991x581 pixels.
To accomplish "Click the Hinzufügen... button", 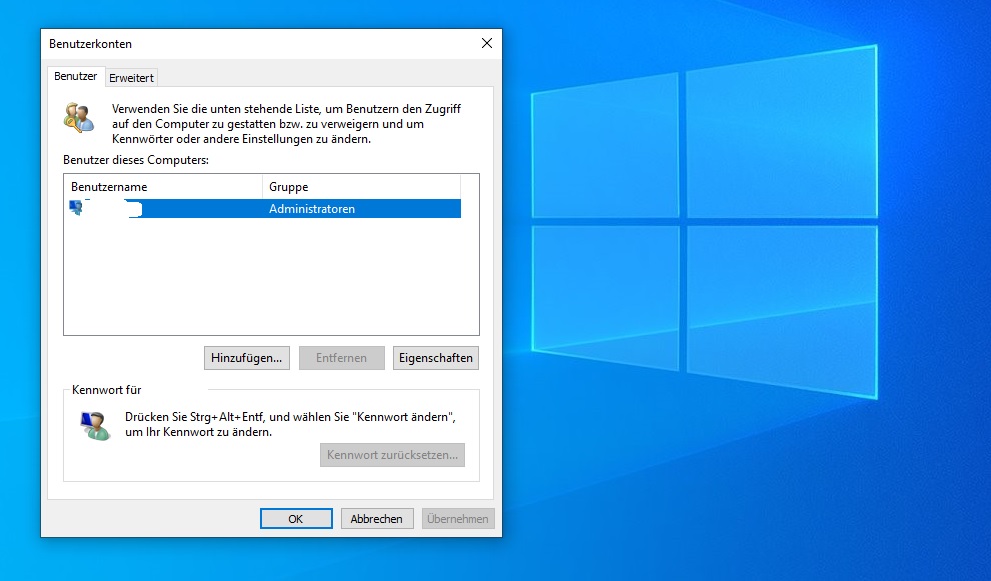I will pos(246,358).
